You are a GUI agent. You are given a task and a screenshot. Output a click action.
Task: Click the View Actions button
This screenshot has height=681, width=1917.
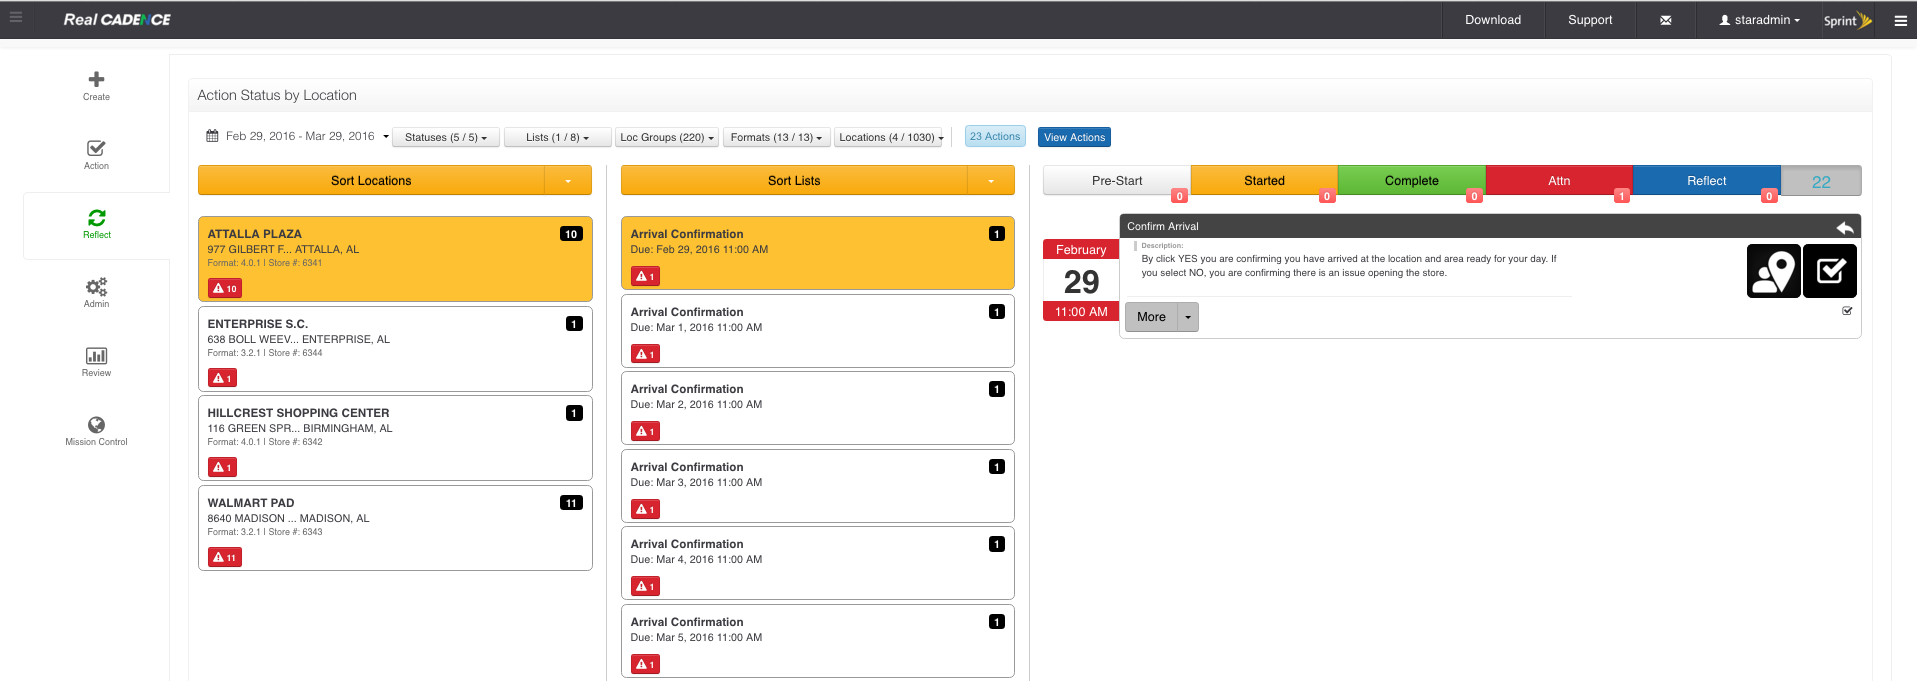click(x=1074, y=137)
